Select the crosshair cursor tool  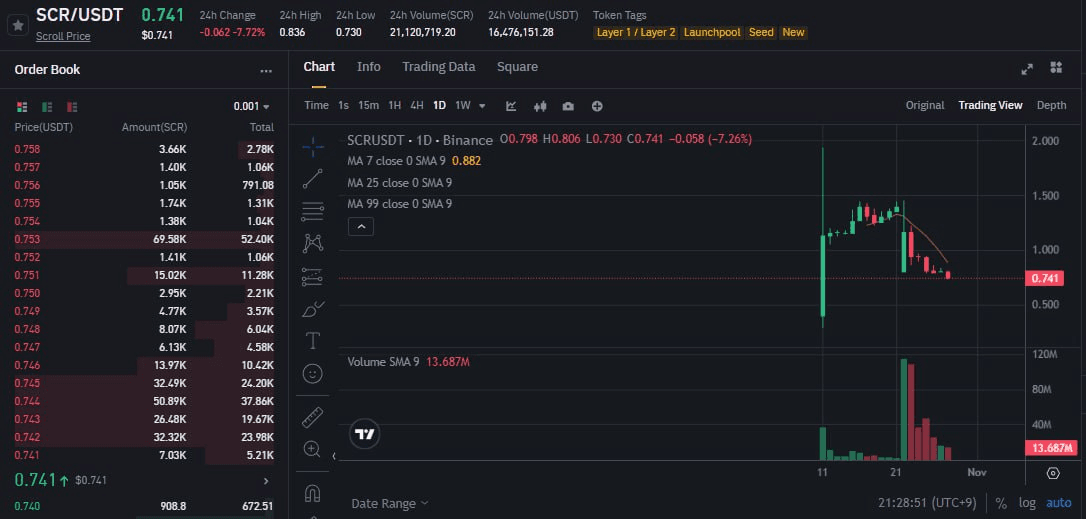pos(313,147)
